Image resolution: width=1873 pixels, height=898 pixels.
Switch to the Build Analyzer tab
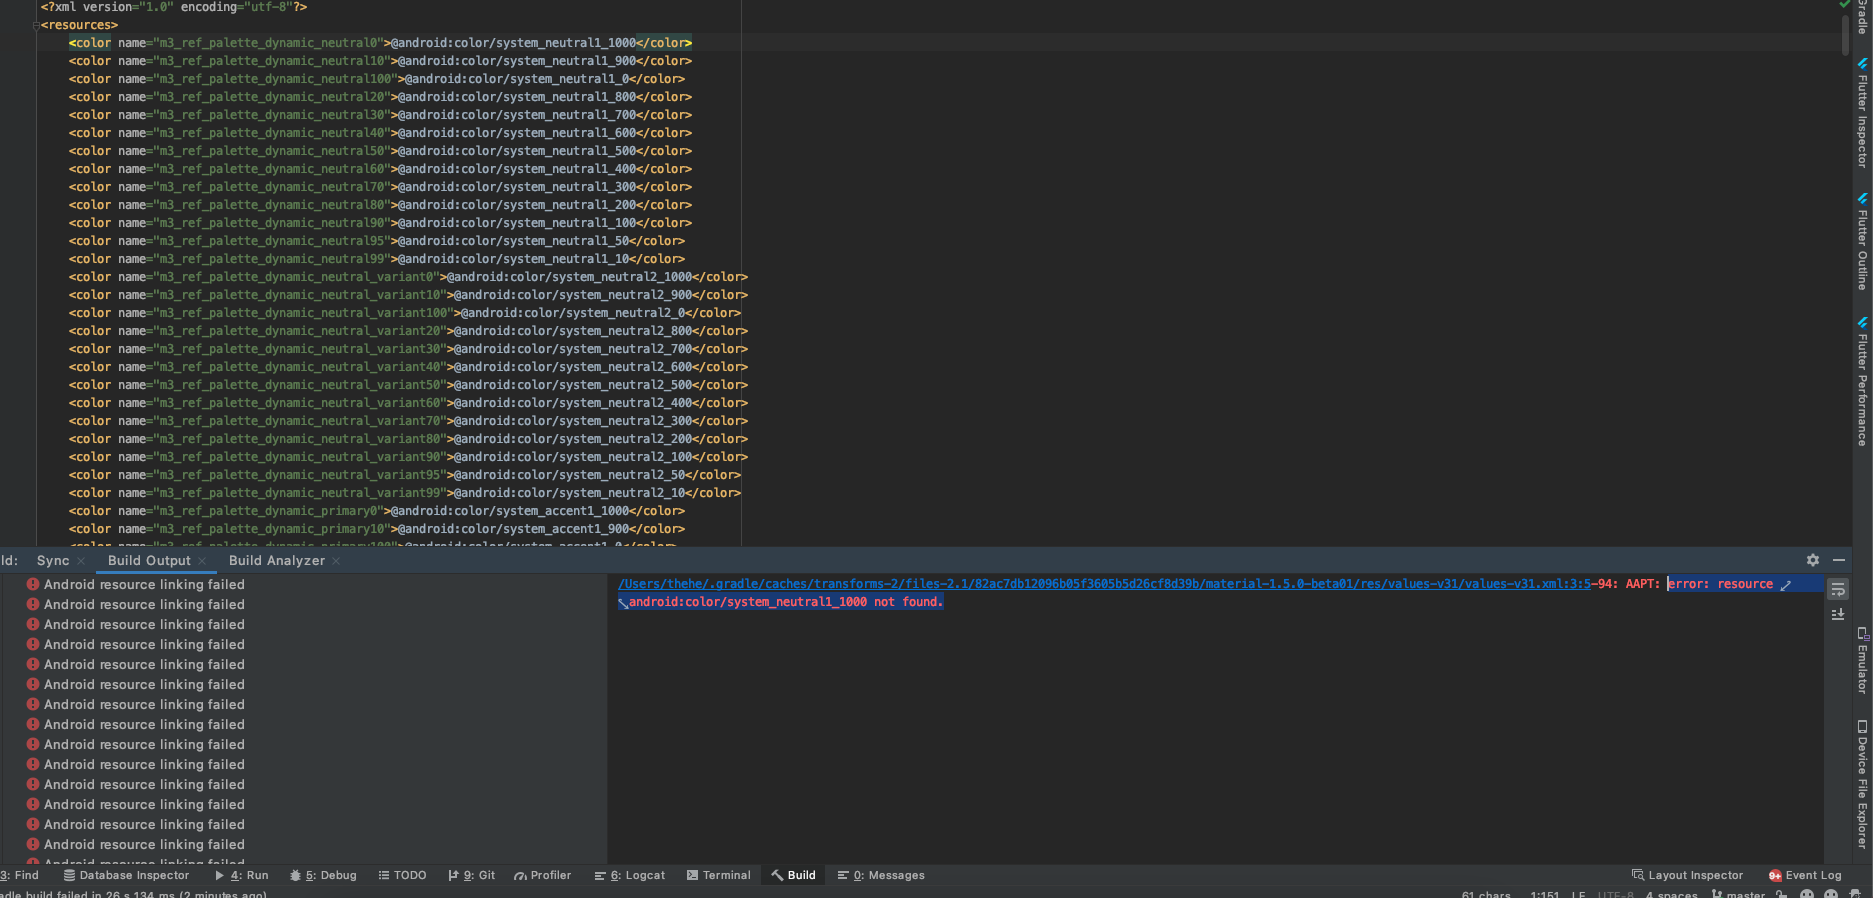pos(277,561)
